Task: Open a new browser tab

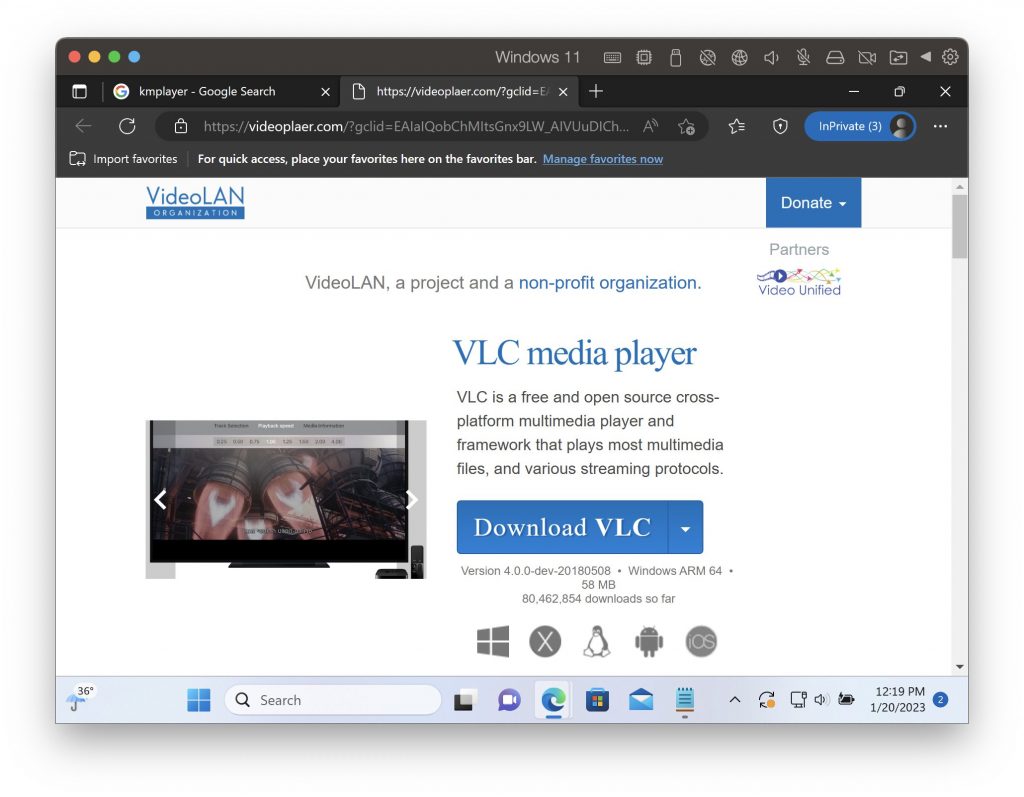Action: coord(596,91)
